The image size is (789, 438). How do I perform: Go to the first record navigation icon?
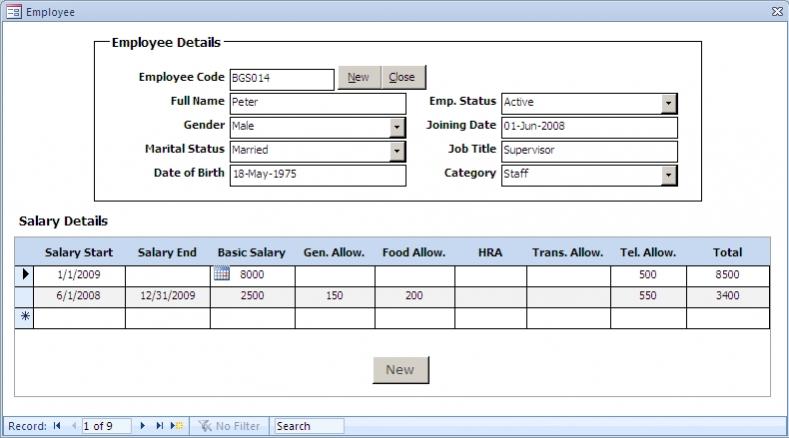pos(57,426)
